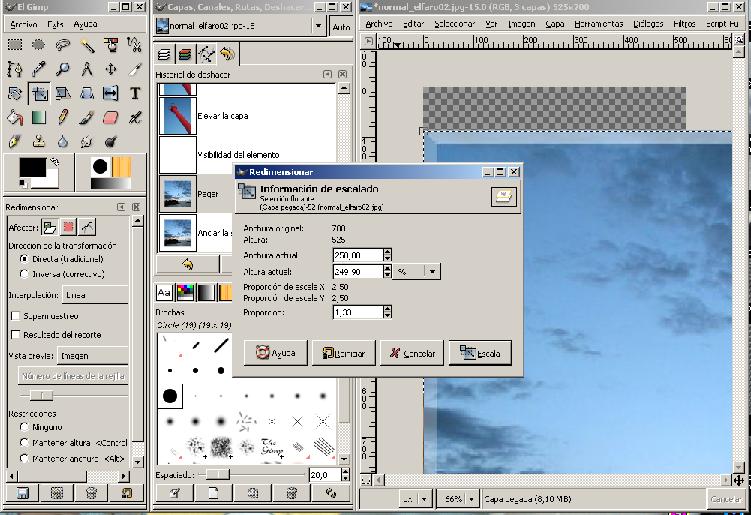This screenshot has width=751, height=515.
Task: Click the grid lines slider in tool options
Action: pyautogui.click(x=42, y=395)
